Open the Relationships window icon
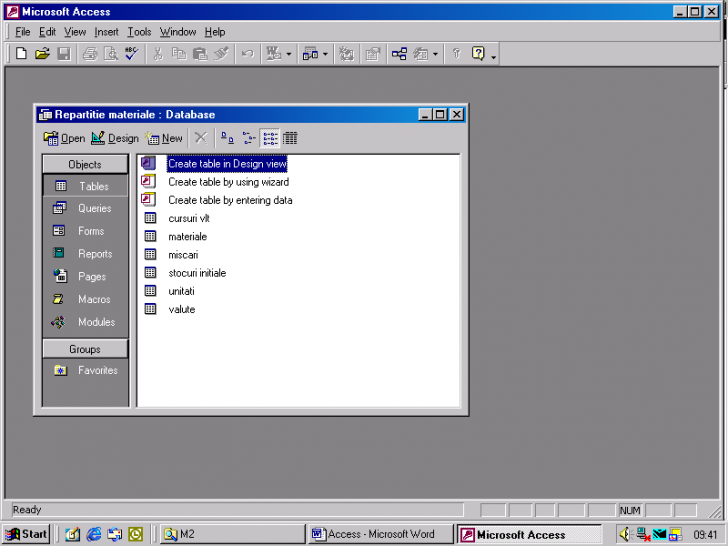The height and width of the screenshot is (546, 728). (x=399, y=54)
